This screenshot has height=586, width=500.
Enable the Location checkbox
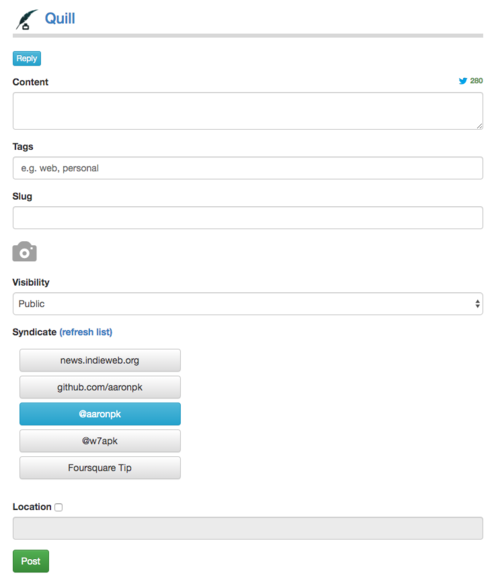[x=59, y=507]
